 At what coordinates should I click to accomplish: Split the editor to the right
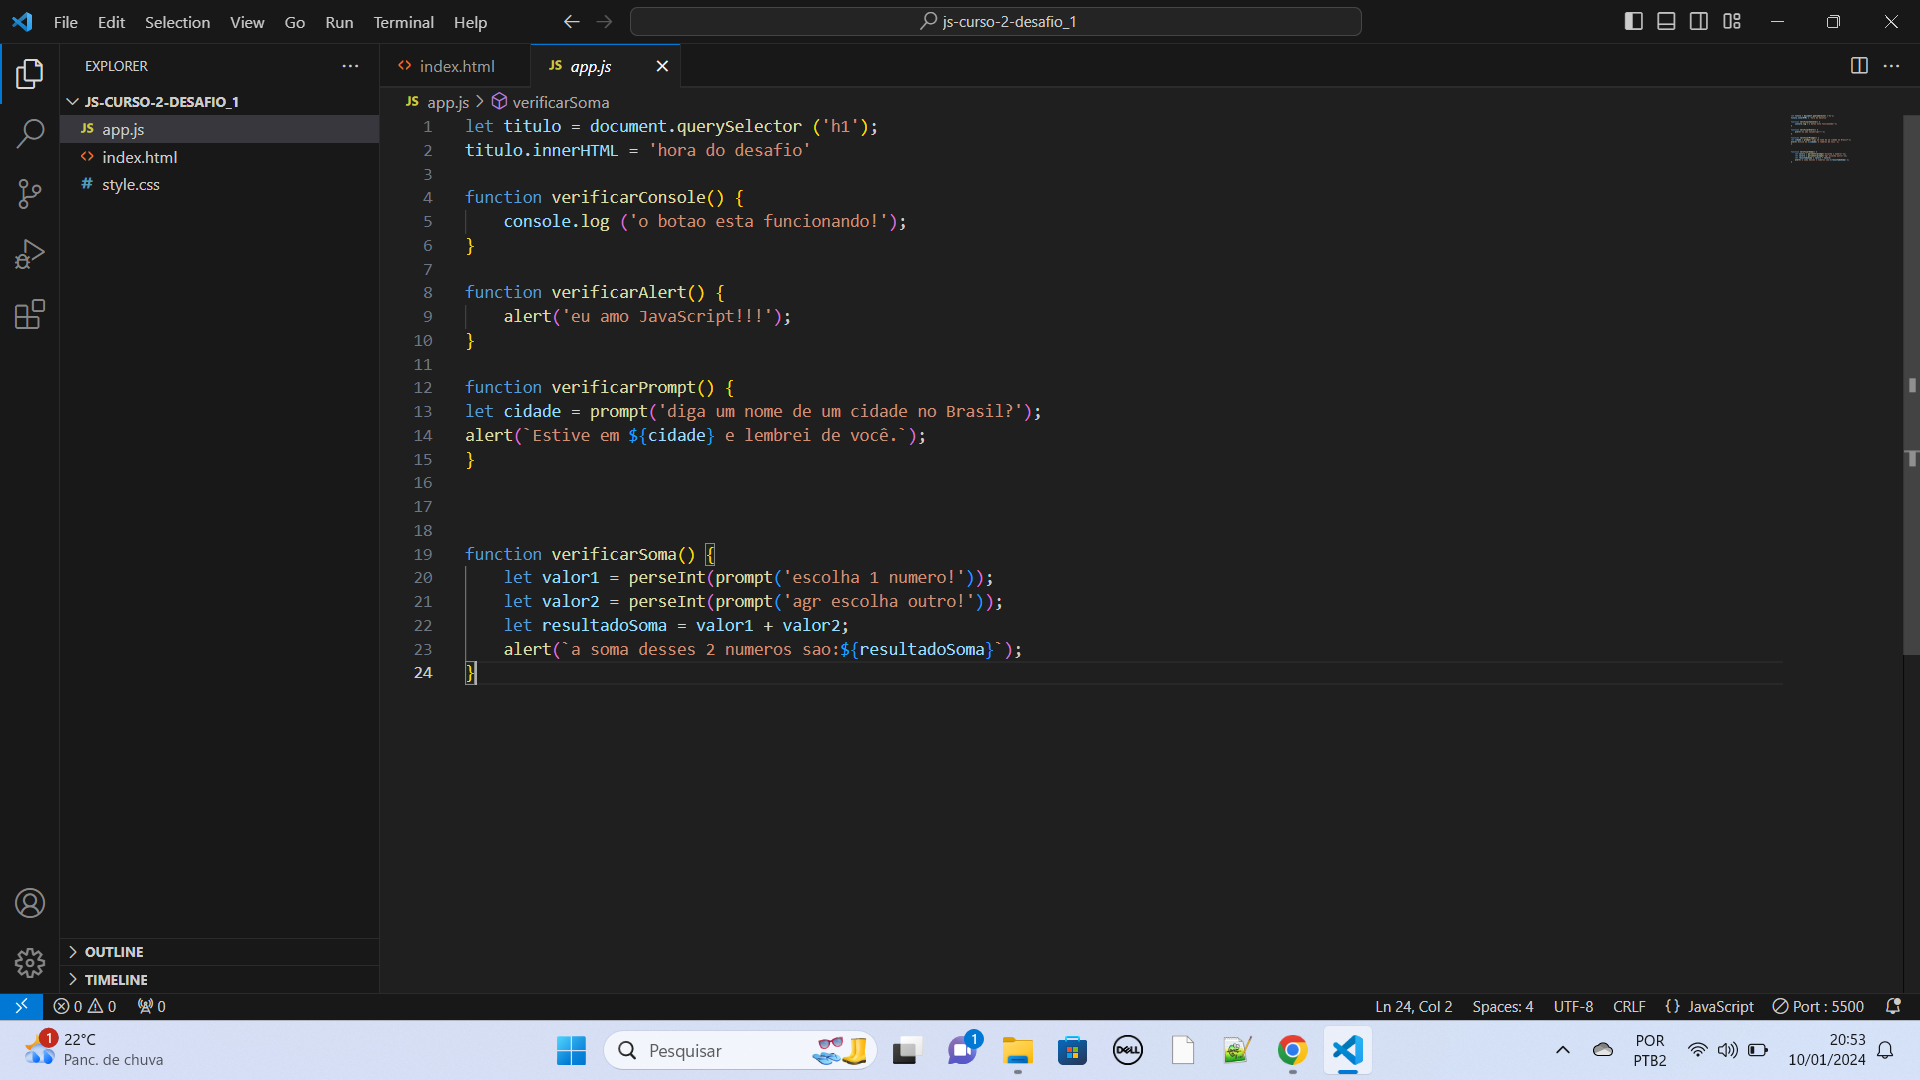(1859, 66)
